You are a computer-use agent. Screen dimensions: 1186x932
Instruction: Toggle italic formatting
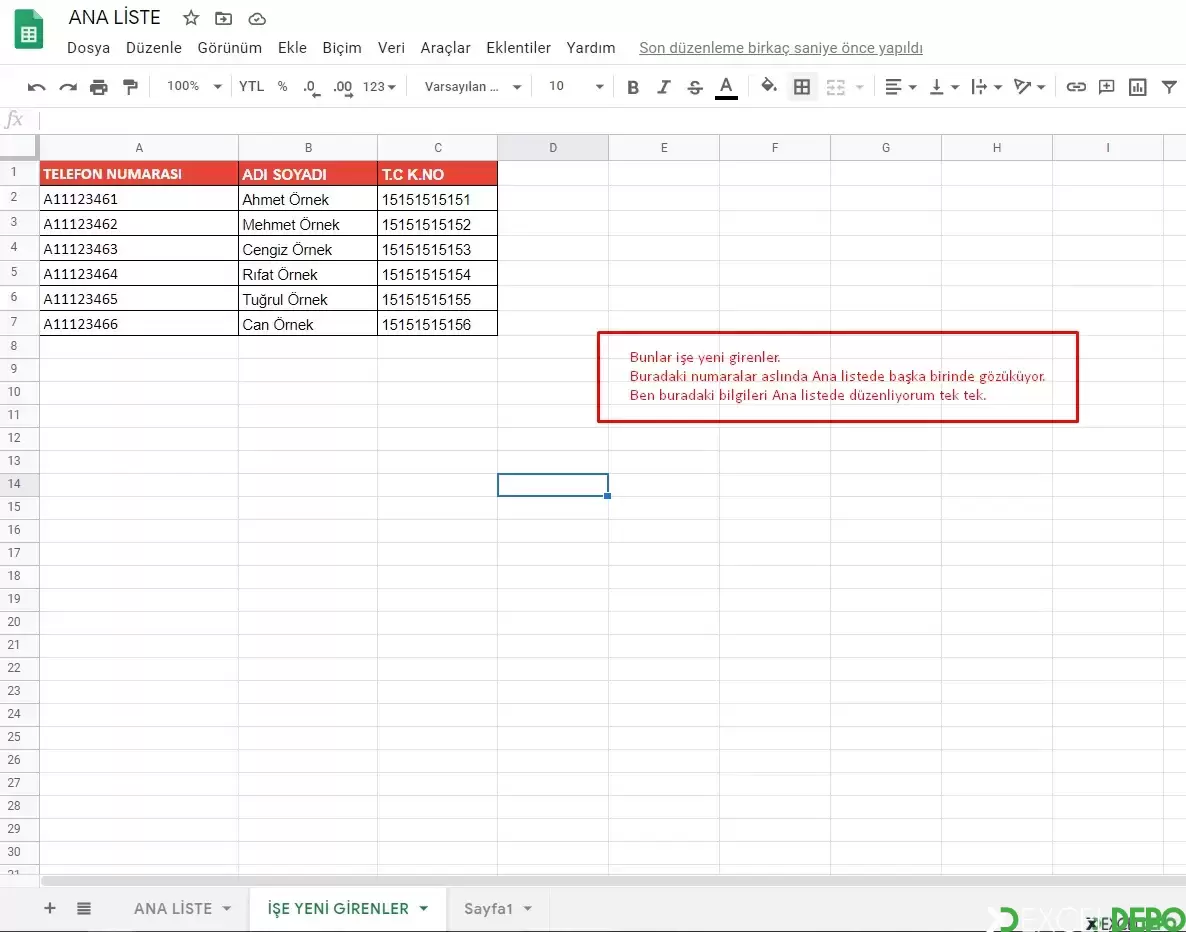(664, 87)
